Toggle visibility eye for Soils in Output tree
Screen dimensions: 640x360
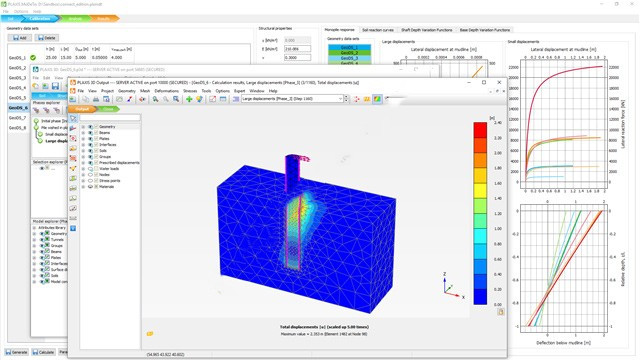point(90,151)
